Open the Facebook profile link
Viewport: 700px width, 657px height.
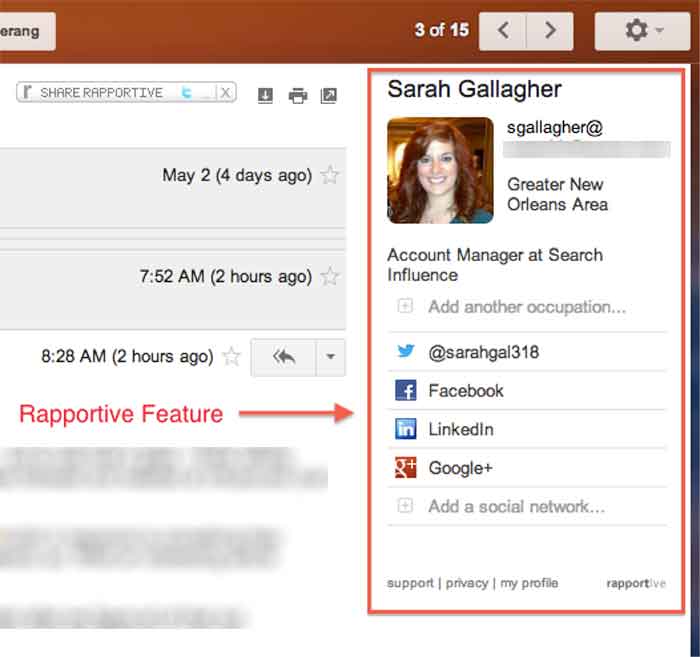465,391
